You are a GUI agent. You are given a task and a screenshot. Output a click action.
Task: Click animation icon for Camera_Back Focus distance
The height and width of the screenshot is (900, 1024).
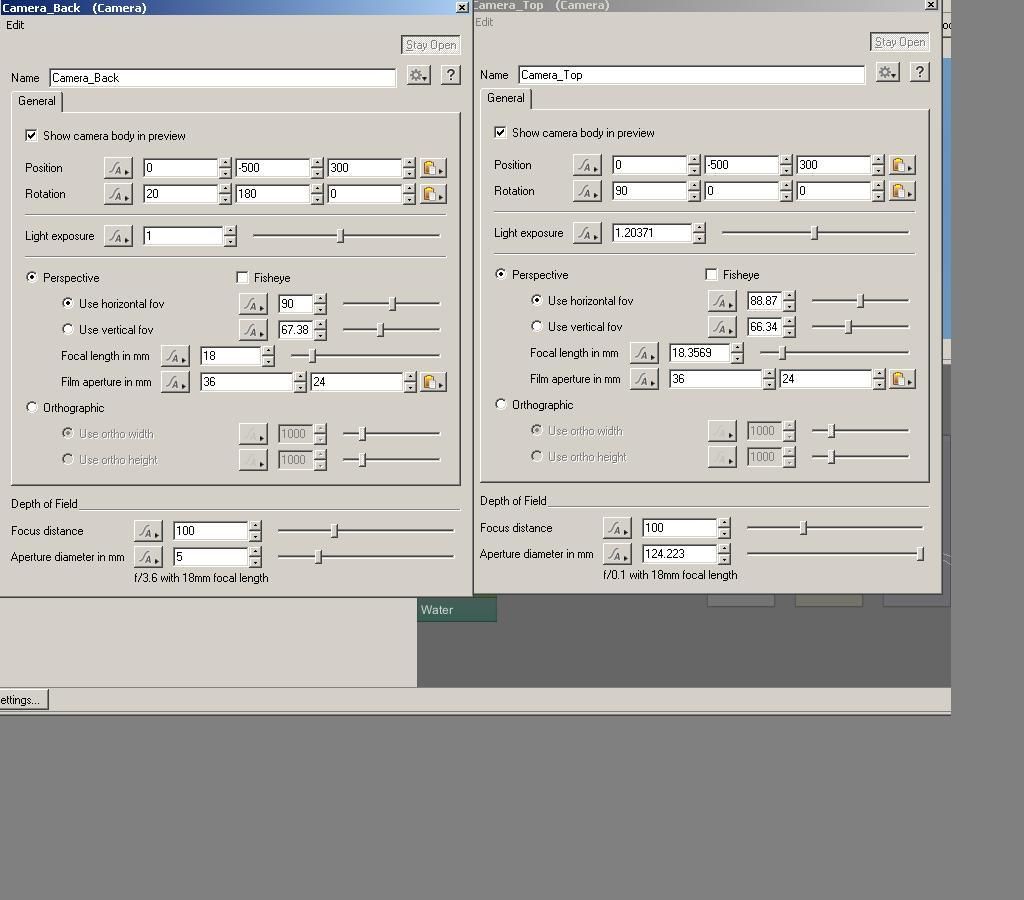(148, 531)
